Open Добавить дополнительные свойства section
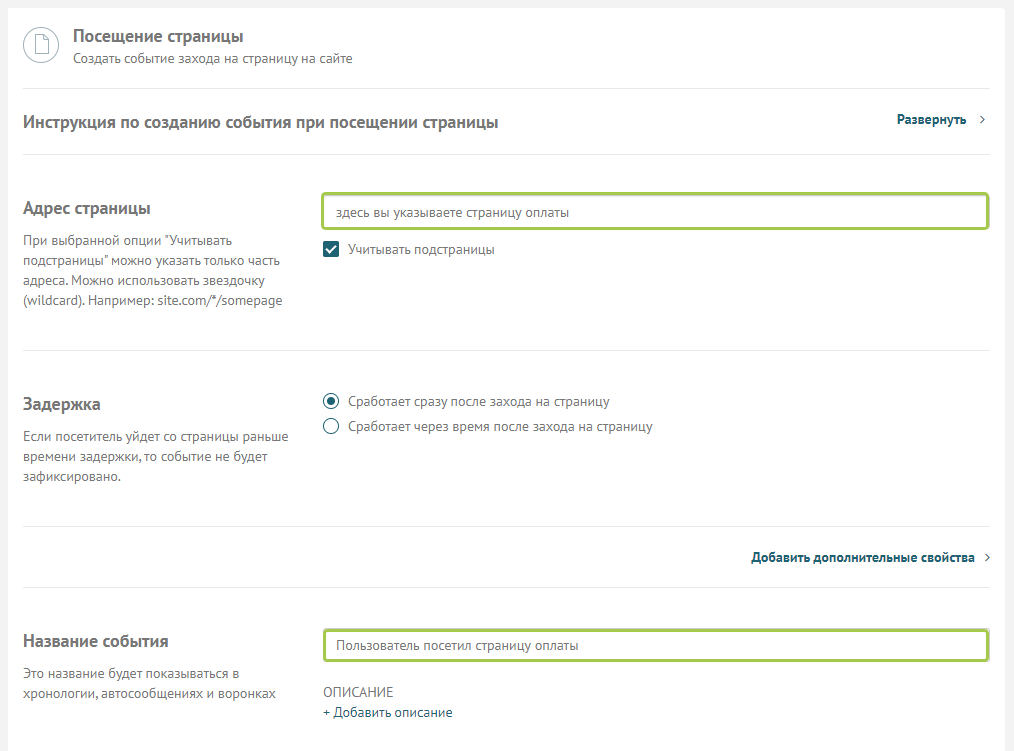1014x751 pixels. point(862,558)
